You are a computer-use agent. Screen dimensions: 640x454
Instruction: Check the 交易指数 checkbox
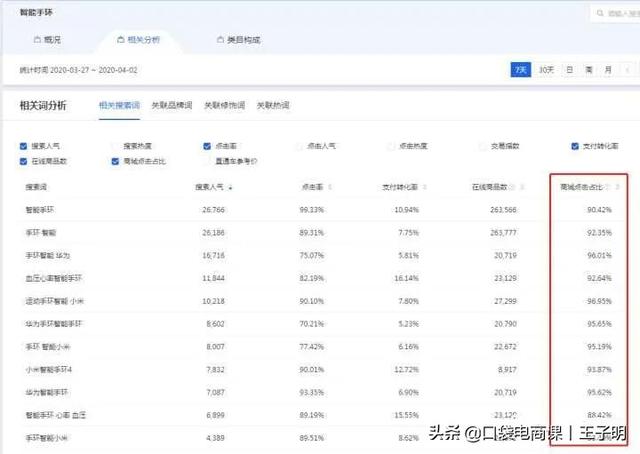483,146
